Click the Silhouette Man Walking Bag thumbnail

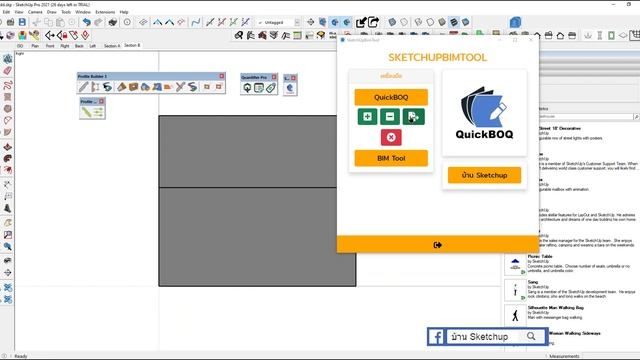click(x=515, y=315)
